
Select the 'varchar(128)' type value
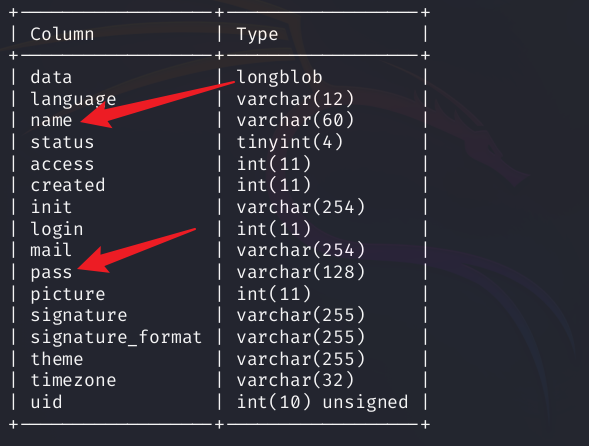pyautogui.click(x=301, y=272)
